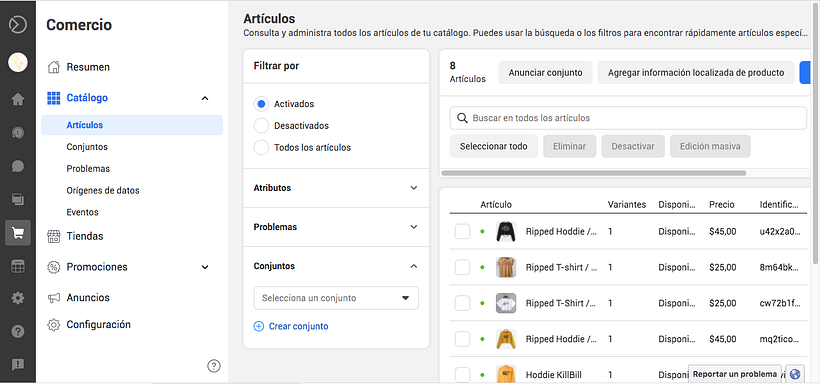Open the WhatsApp icon in dark rail
This screenshot has height=384, width=820.
(18, 133)
